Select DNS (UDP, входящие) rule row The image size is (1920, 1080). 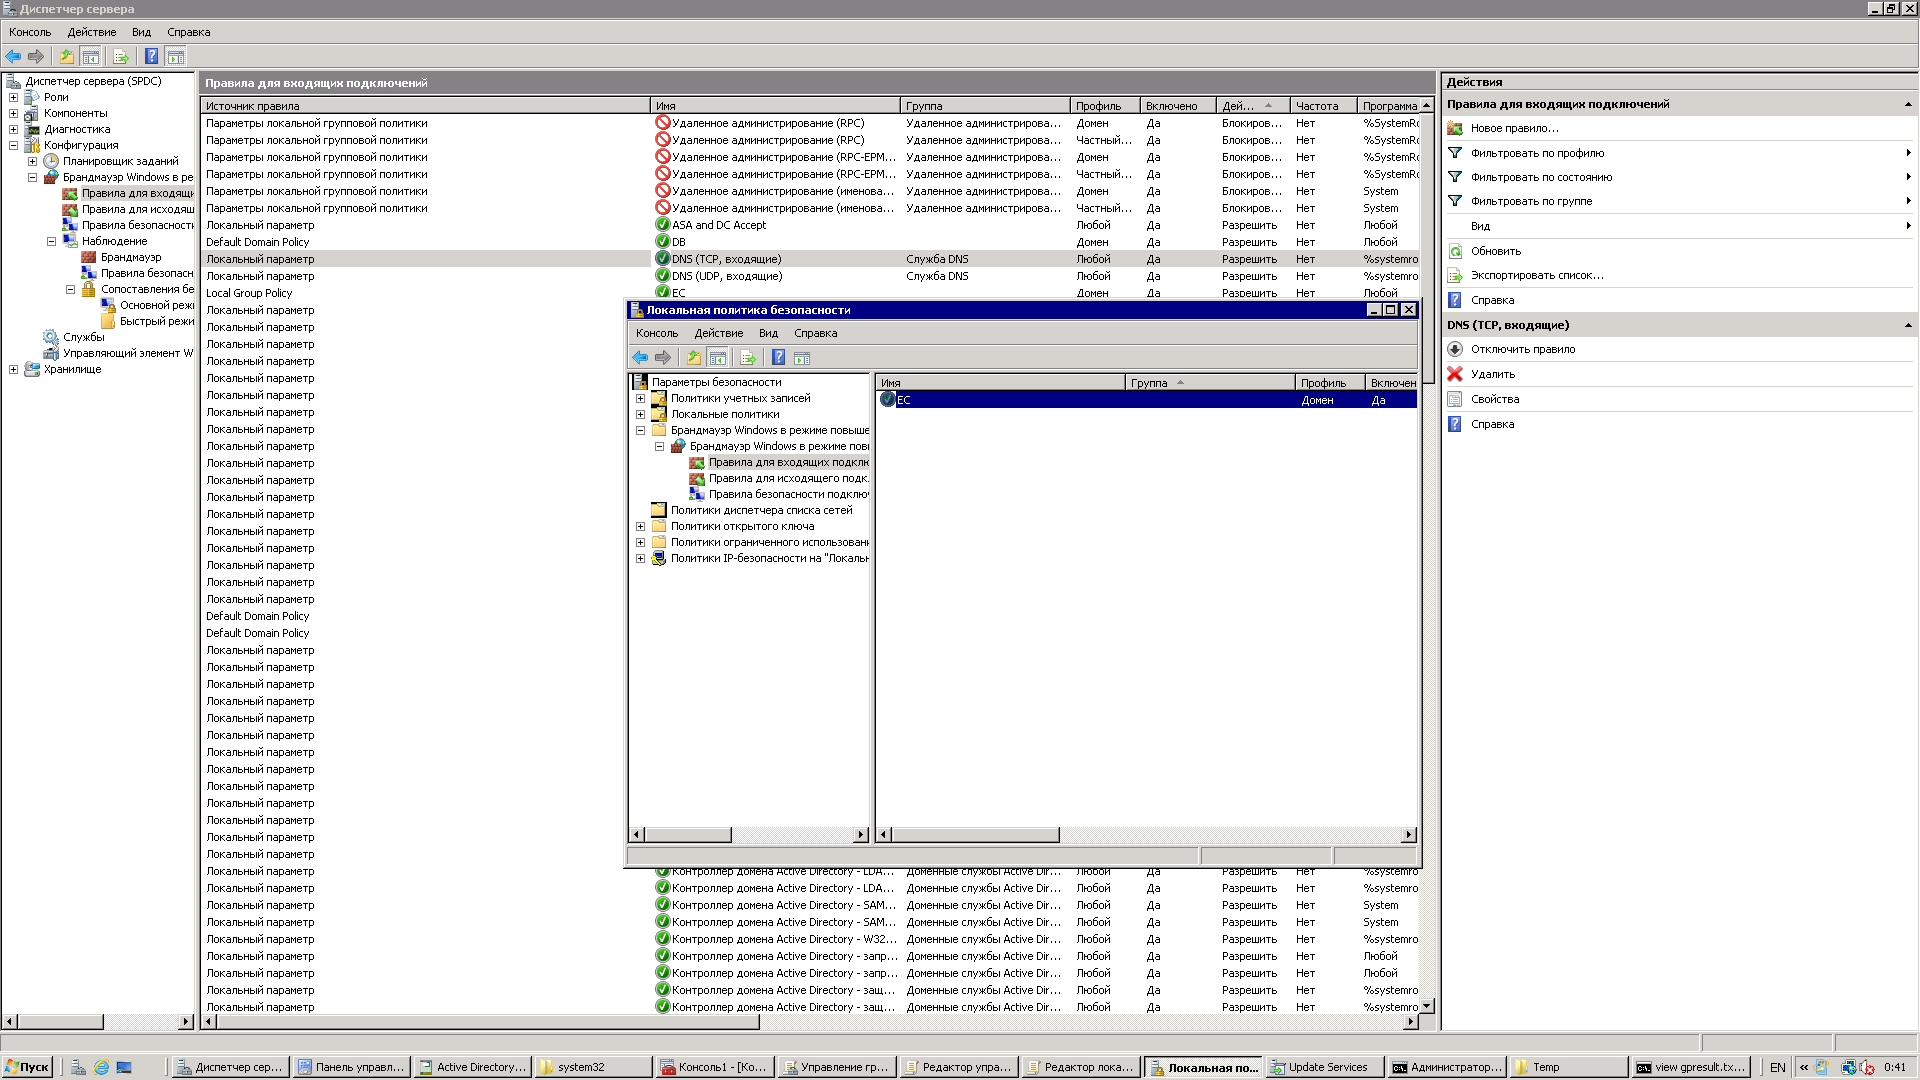(x=810, y=276)
